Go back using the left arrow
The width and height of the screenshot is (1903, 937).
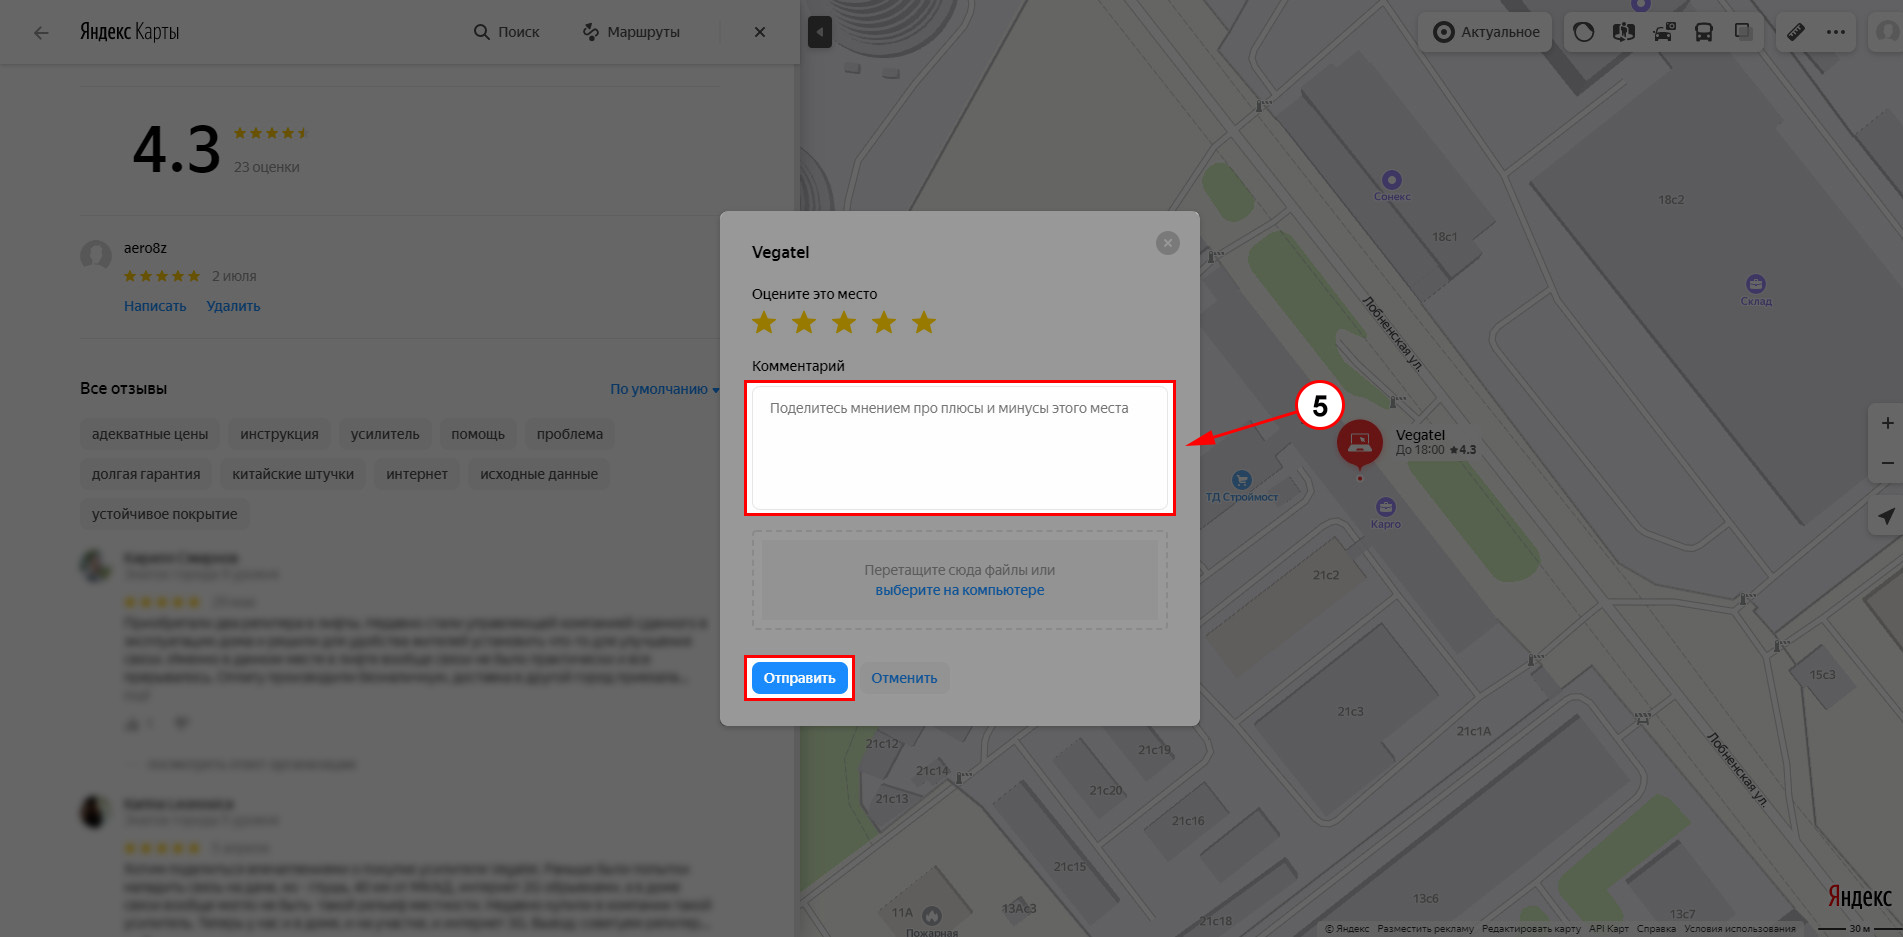pyautogui.click(x=41, y=32)
